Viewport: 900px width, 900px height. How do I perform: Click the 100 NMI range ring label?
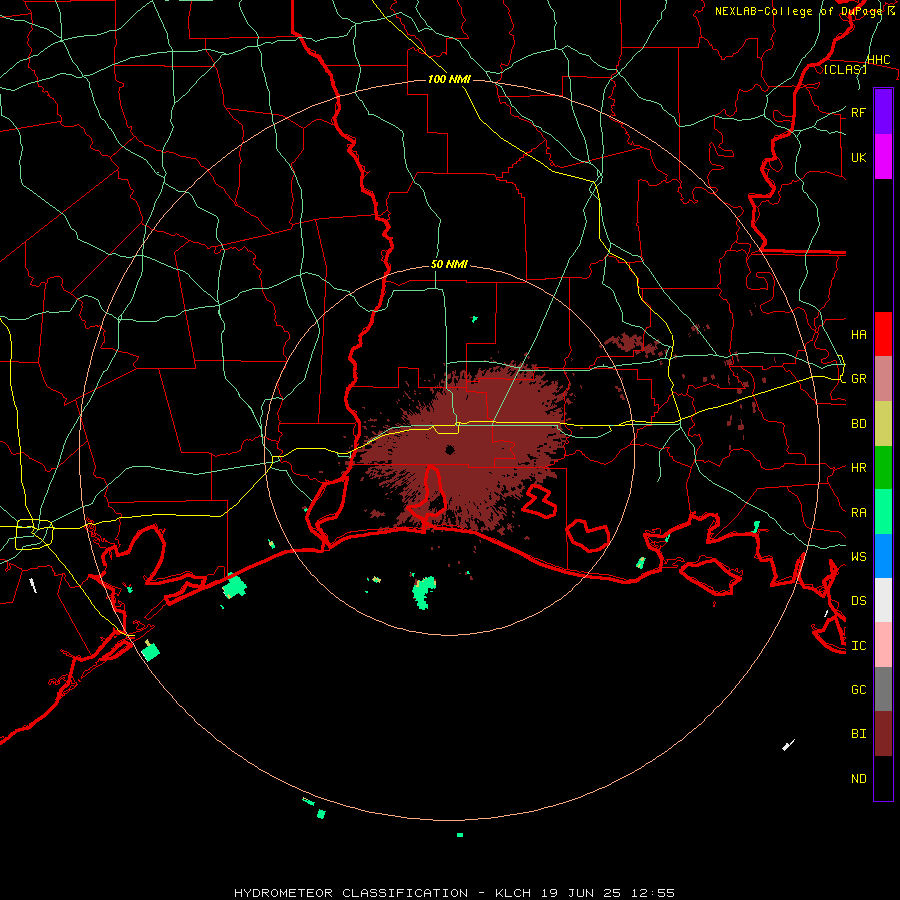click(449, 79)
